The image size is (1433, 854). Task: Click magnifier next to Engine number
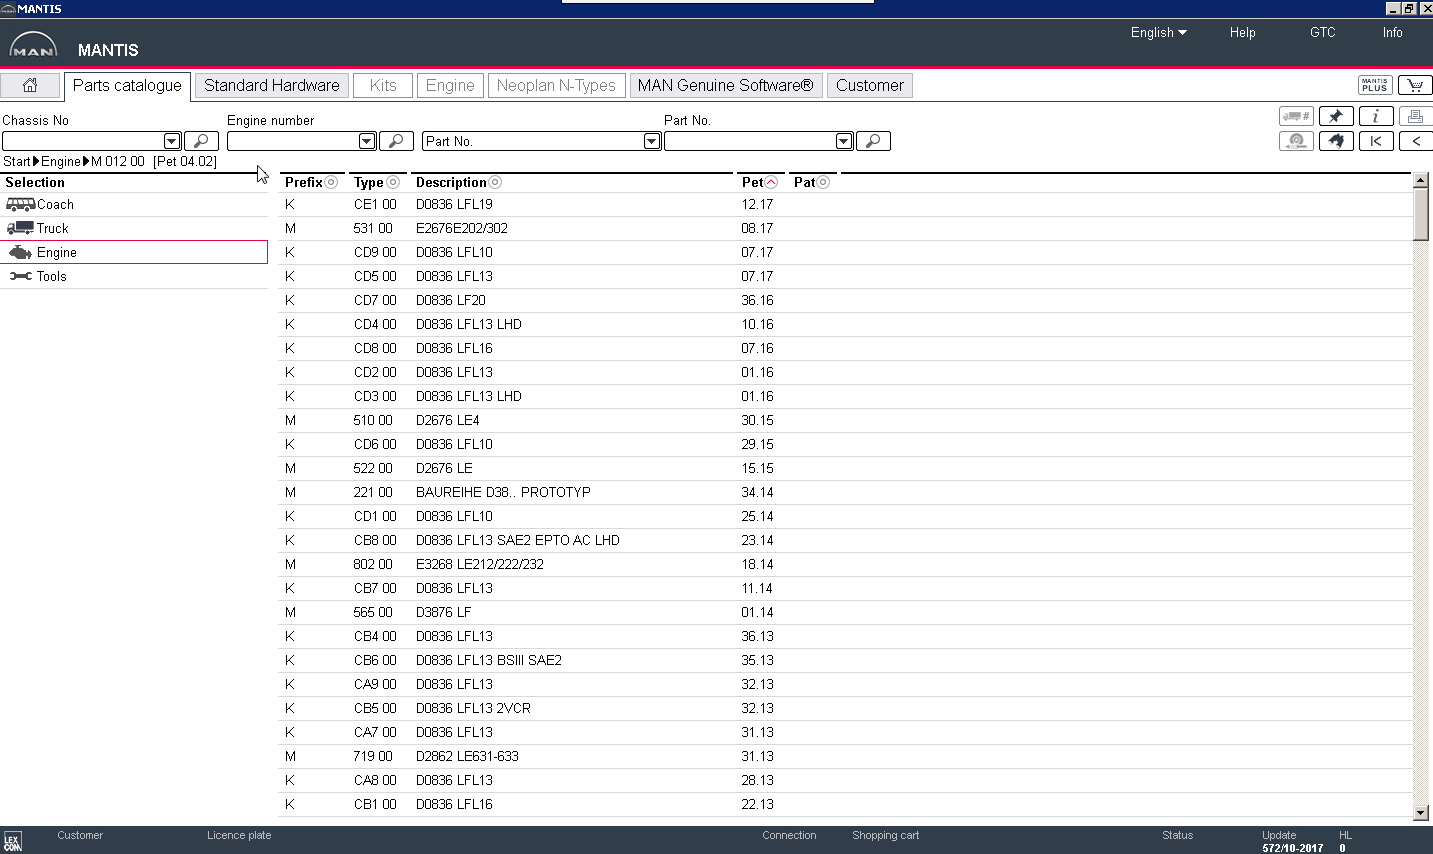click(x=396, y=141)
